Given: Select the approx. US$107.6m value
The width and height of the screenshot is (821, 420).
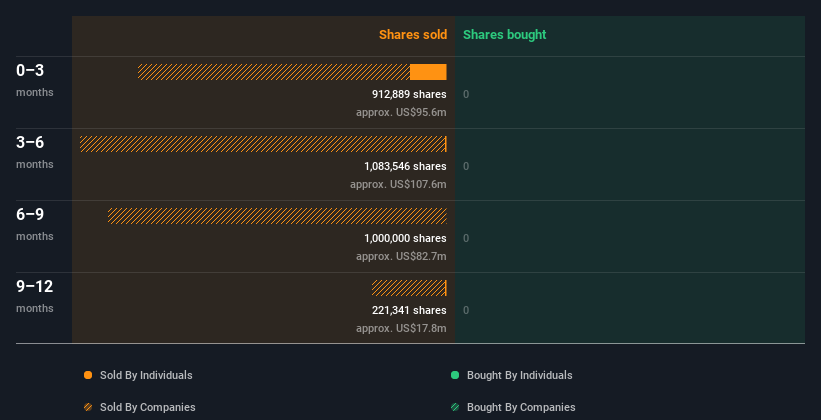Looking at the screenshot, I should point(398,185).
